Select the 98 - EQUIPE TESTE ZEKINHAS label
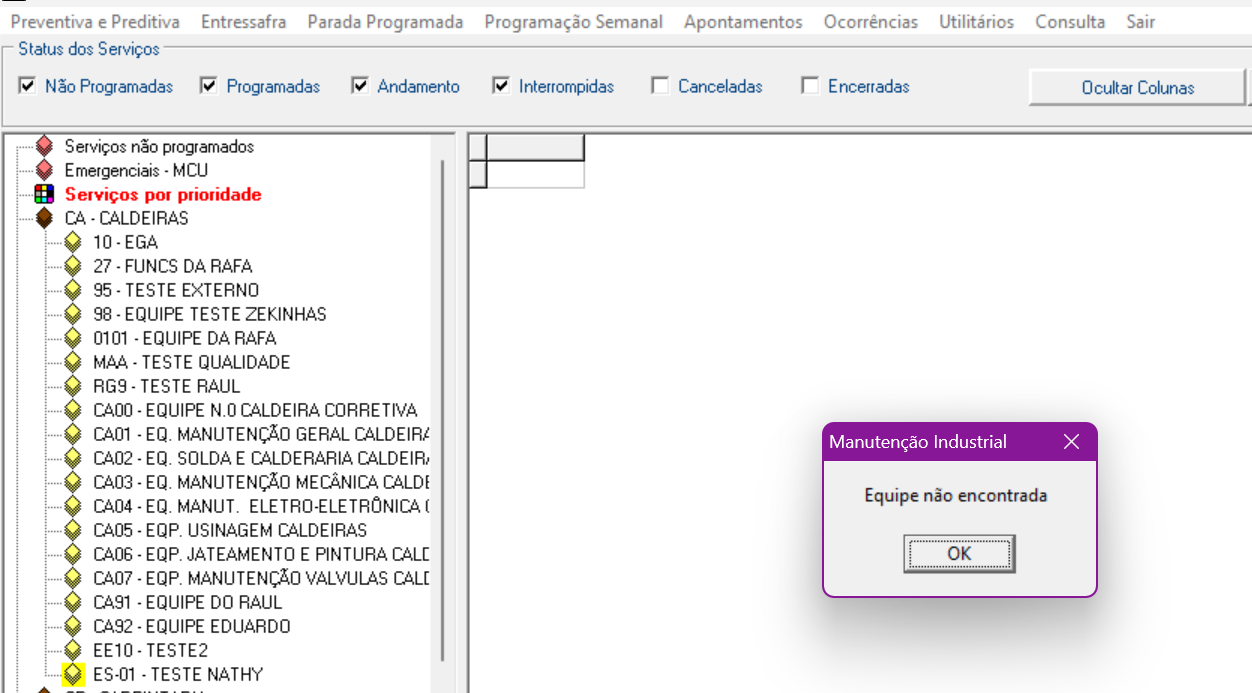Image resolution: width=1252 pixels, height=693 pixels. coord(210,314)
